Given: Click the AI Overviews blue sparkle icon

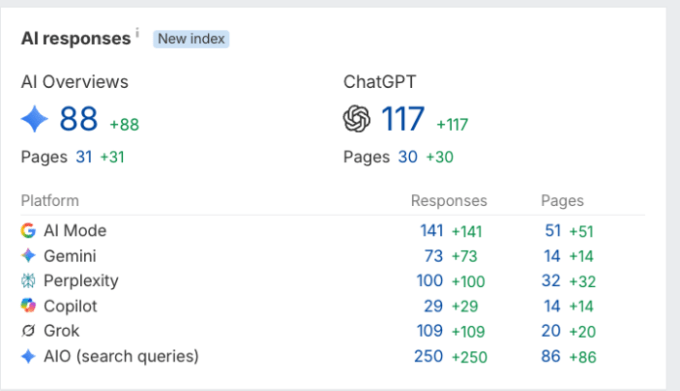Looking at the screenshot, I should click(x=35, y=119).
